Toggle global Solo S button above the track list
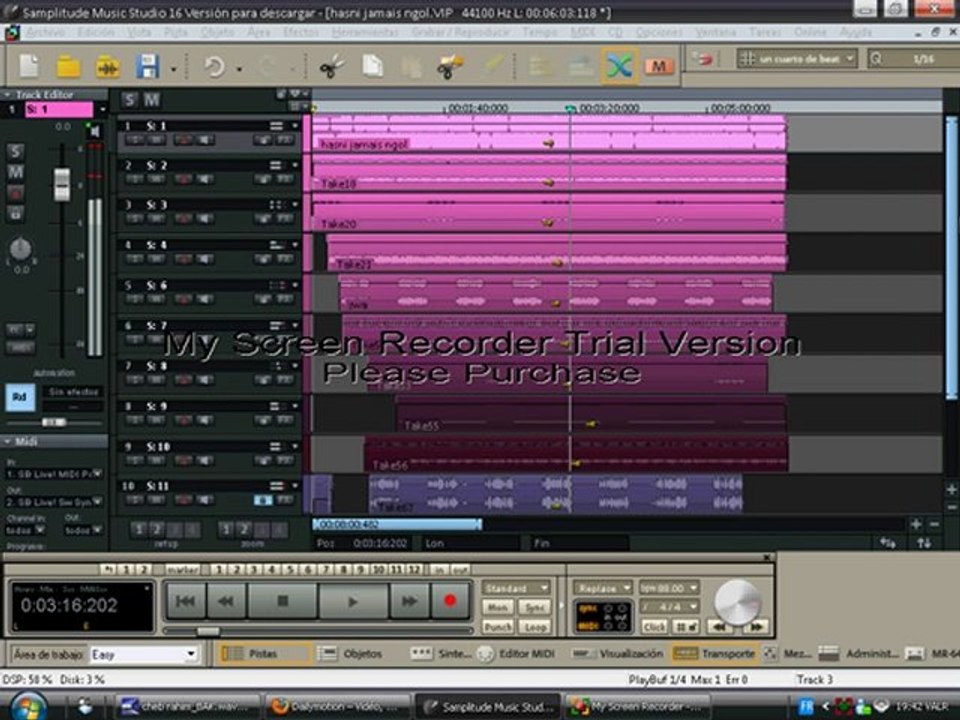Viewport: 960px width, 720px height. click(x=129, y=100)
